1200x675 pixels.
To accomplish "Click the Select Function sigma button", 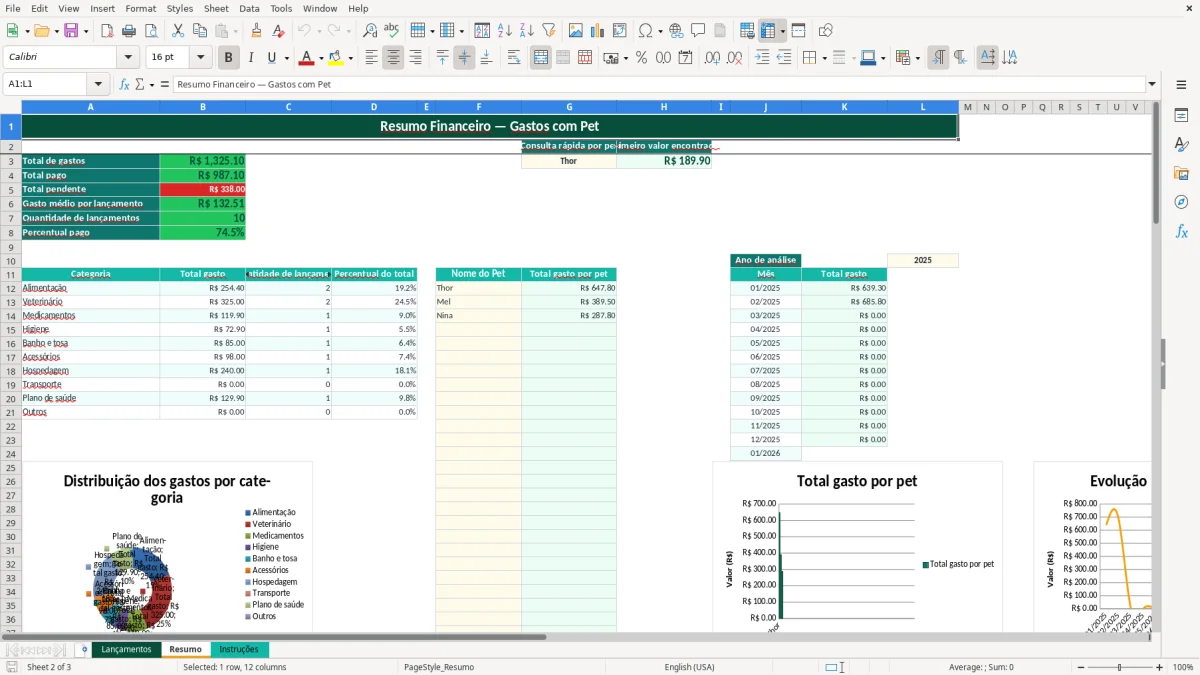I will pos(139,84).
